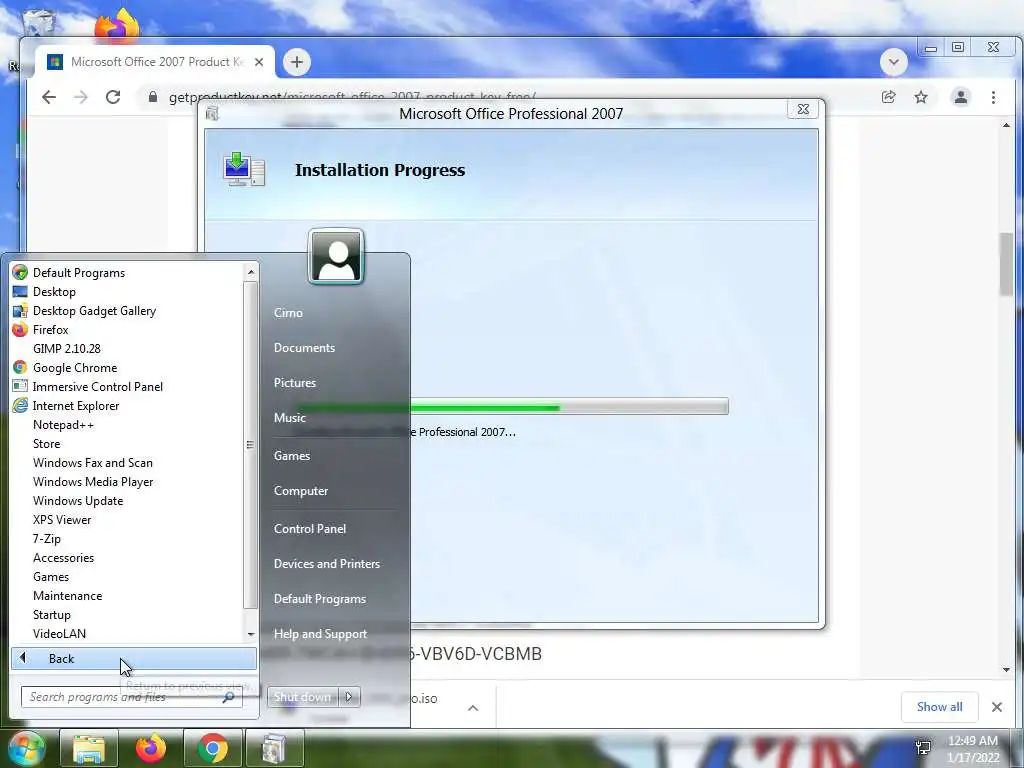Close the Microsoft Office 2007 Product Key tab
This screenshot has height=768, width=1024.
click(x=259, y=62)
